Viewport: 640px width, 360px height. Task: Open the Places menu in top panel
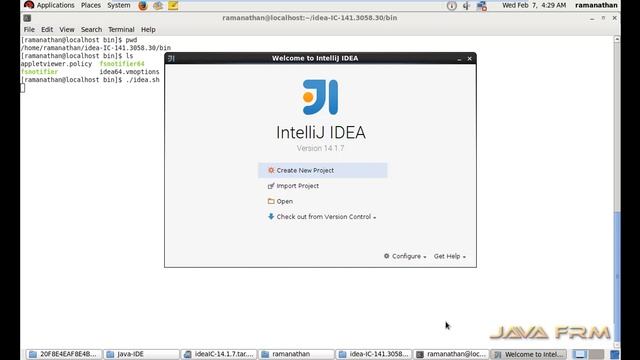click(x=91, y=5)
